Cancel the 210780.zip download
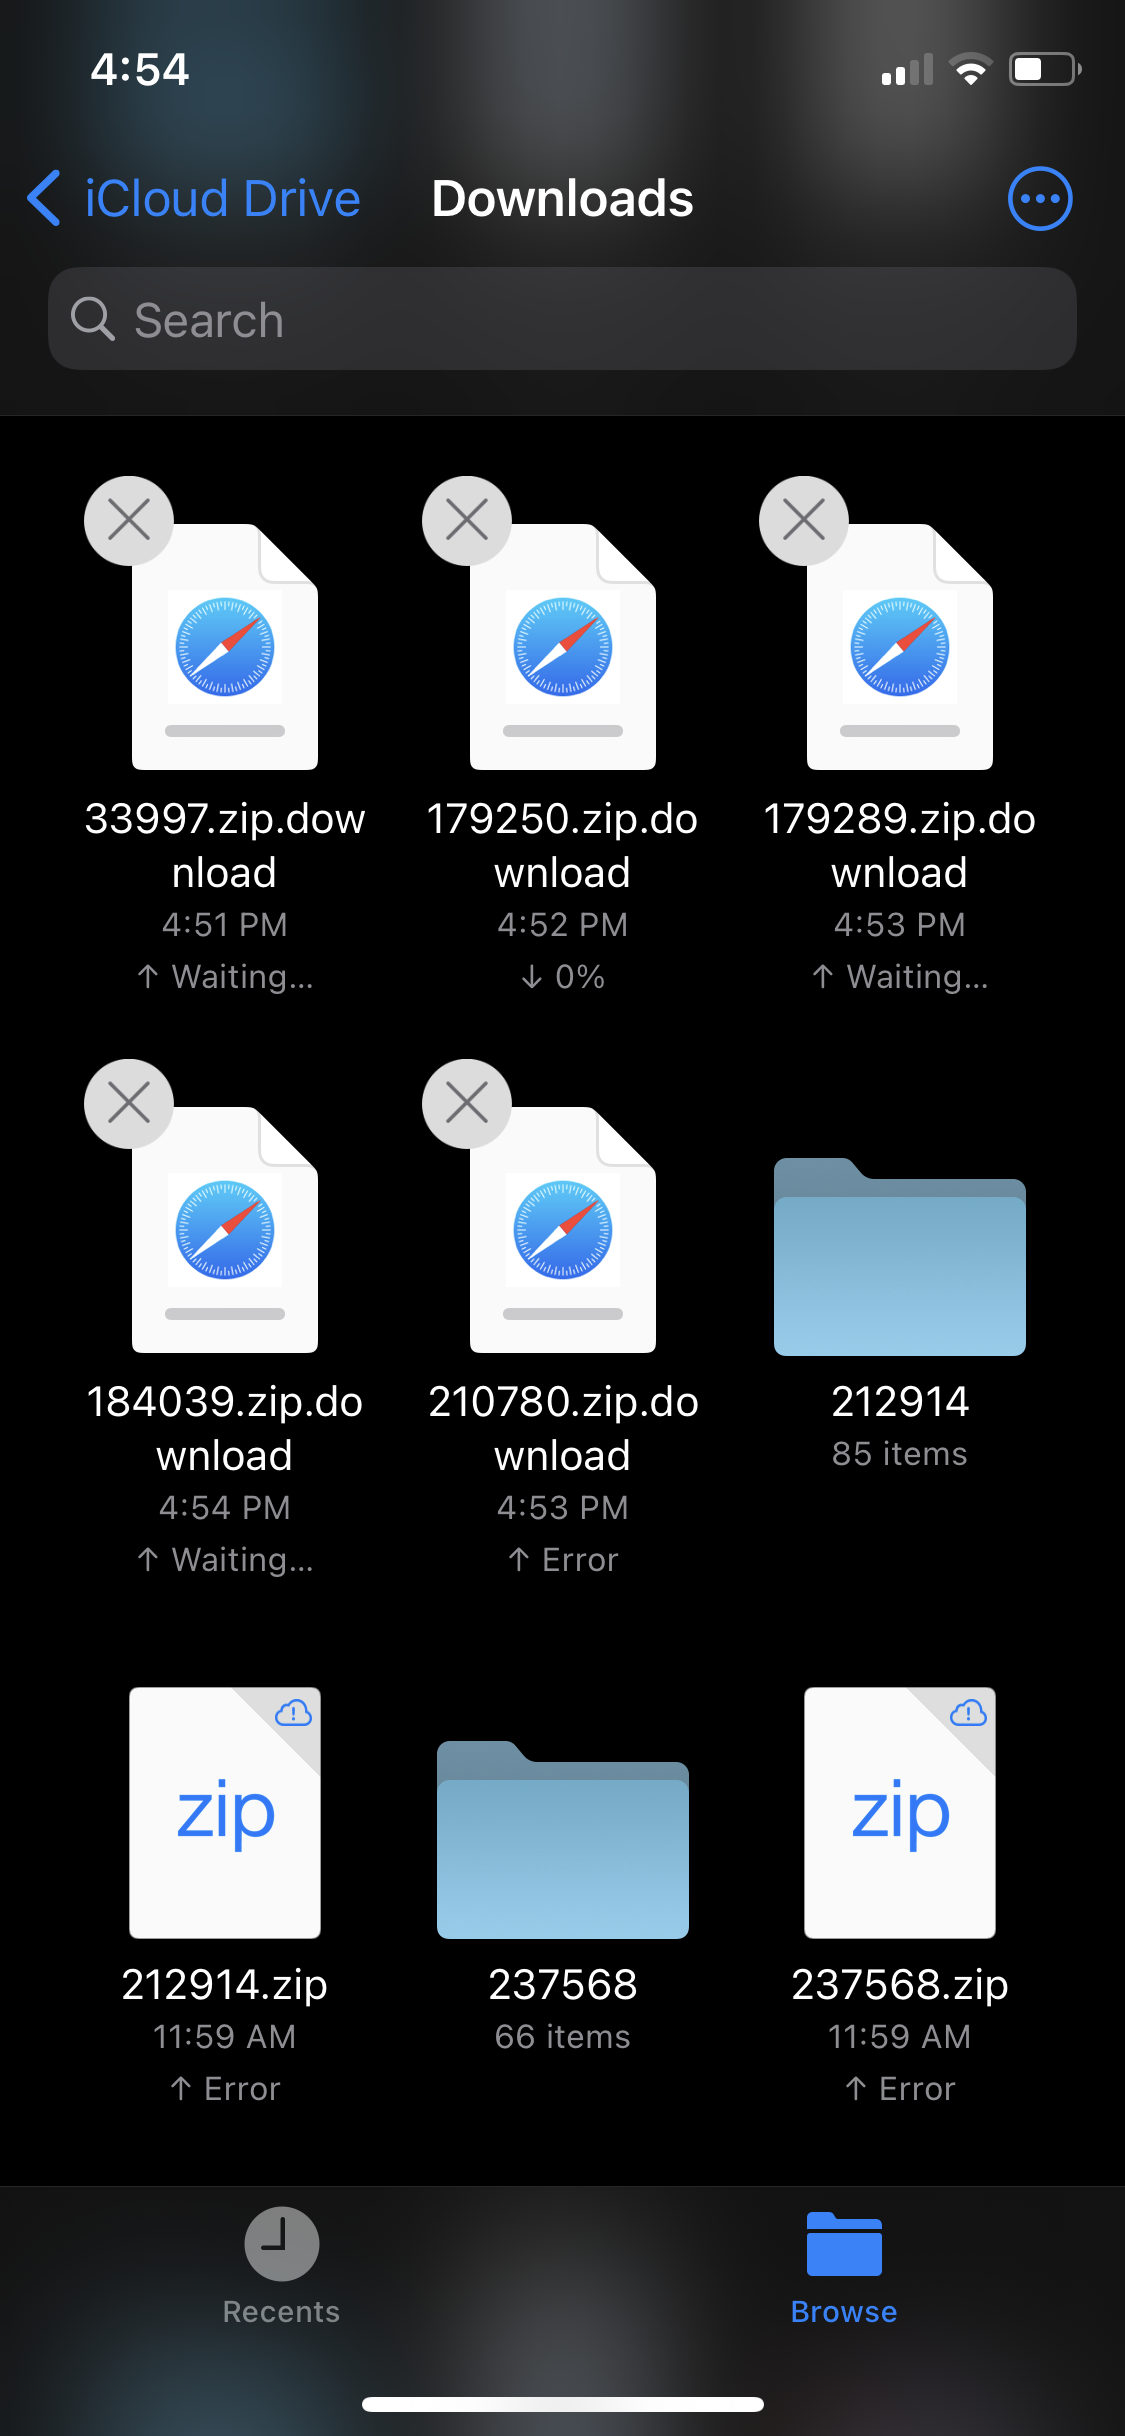The width and height of the screenshot is (1125, 2436). pyautogui.click(x=467, y=1104)
